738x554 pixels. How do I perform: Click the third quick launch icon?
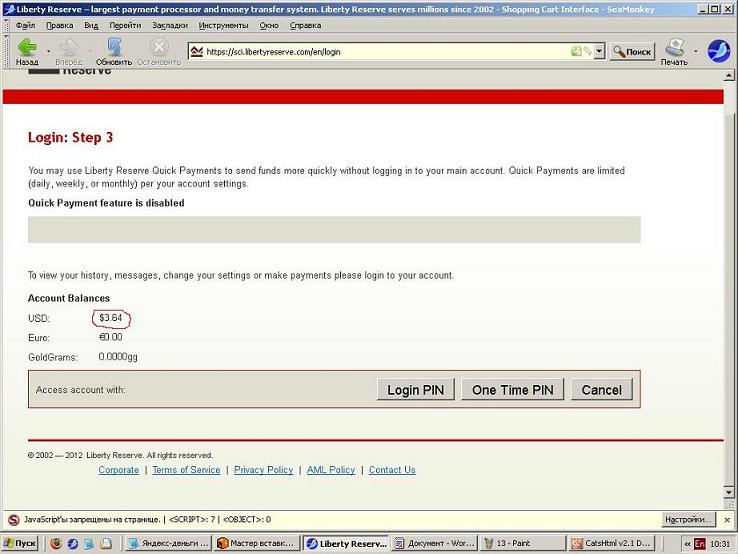coord(89,543)
